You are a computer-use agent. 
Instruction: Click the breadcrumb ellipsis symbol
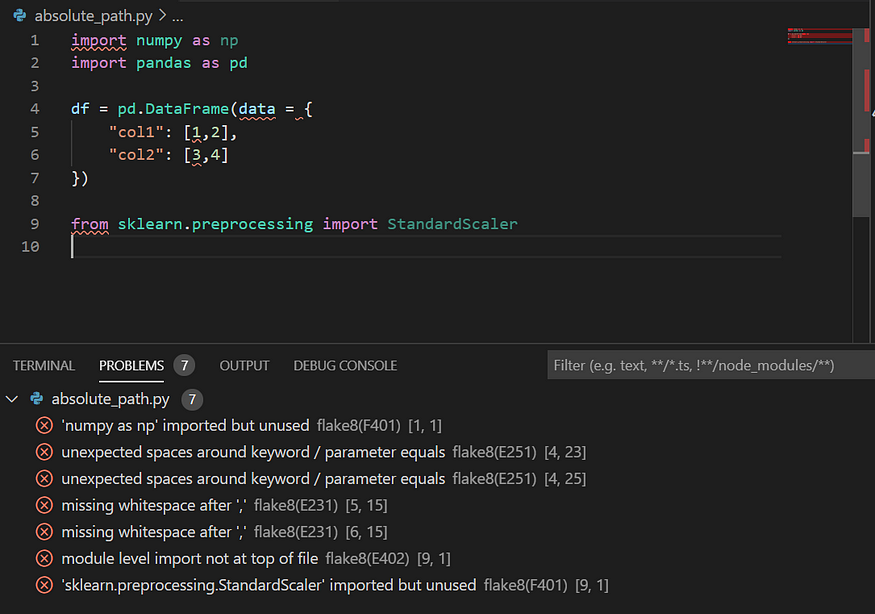177,17
